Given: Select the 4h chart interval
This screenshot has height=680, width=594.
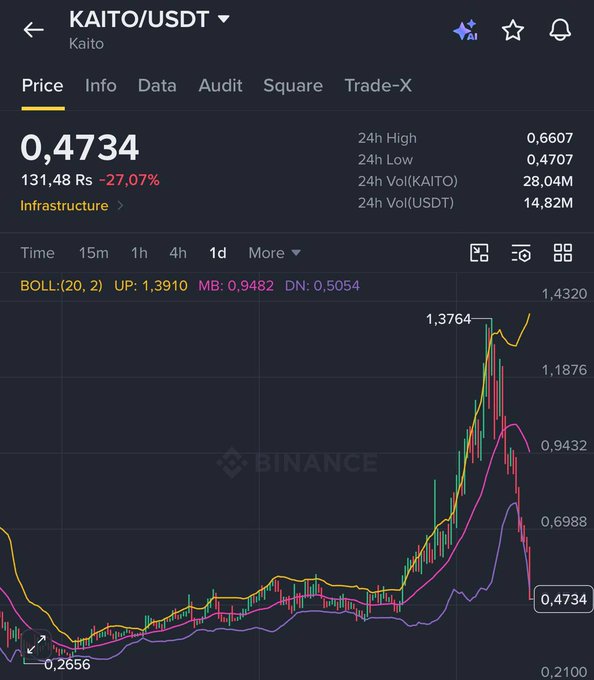Looking at the screenshot, I should tap(178, 253).
